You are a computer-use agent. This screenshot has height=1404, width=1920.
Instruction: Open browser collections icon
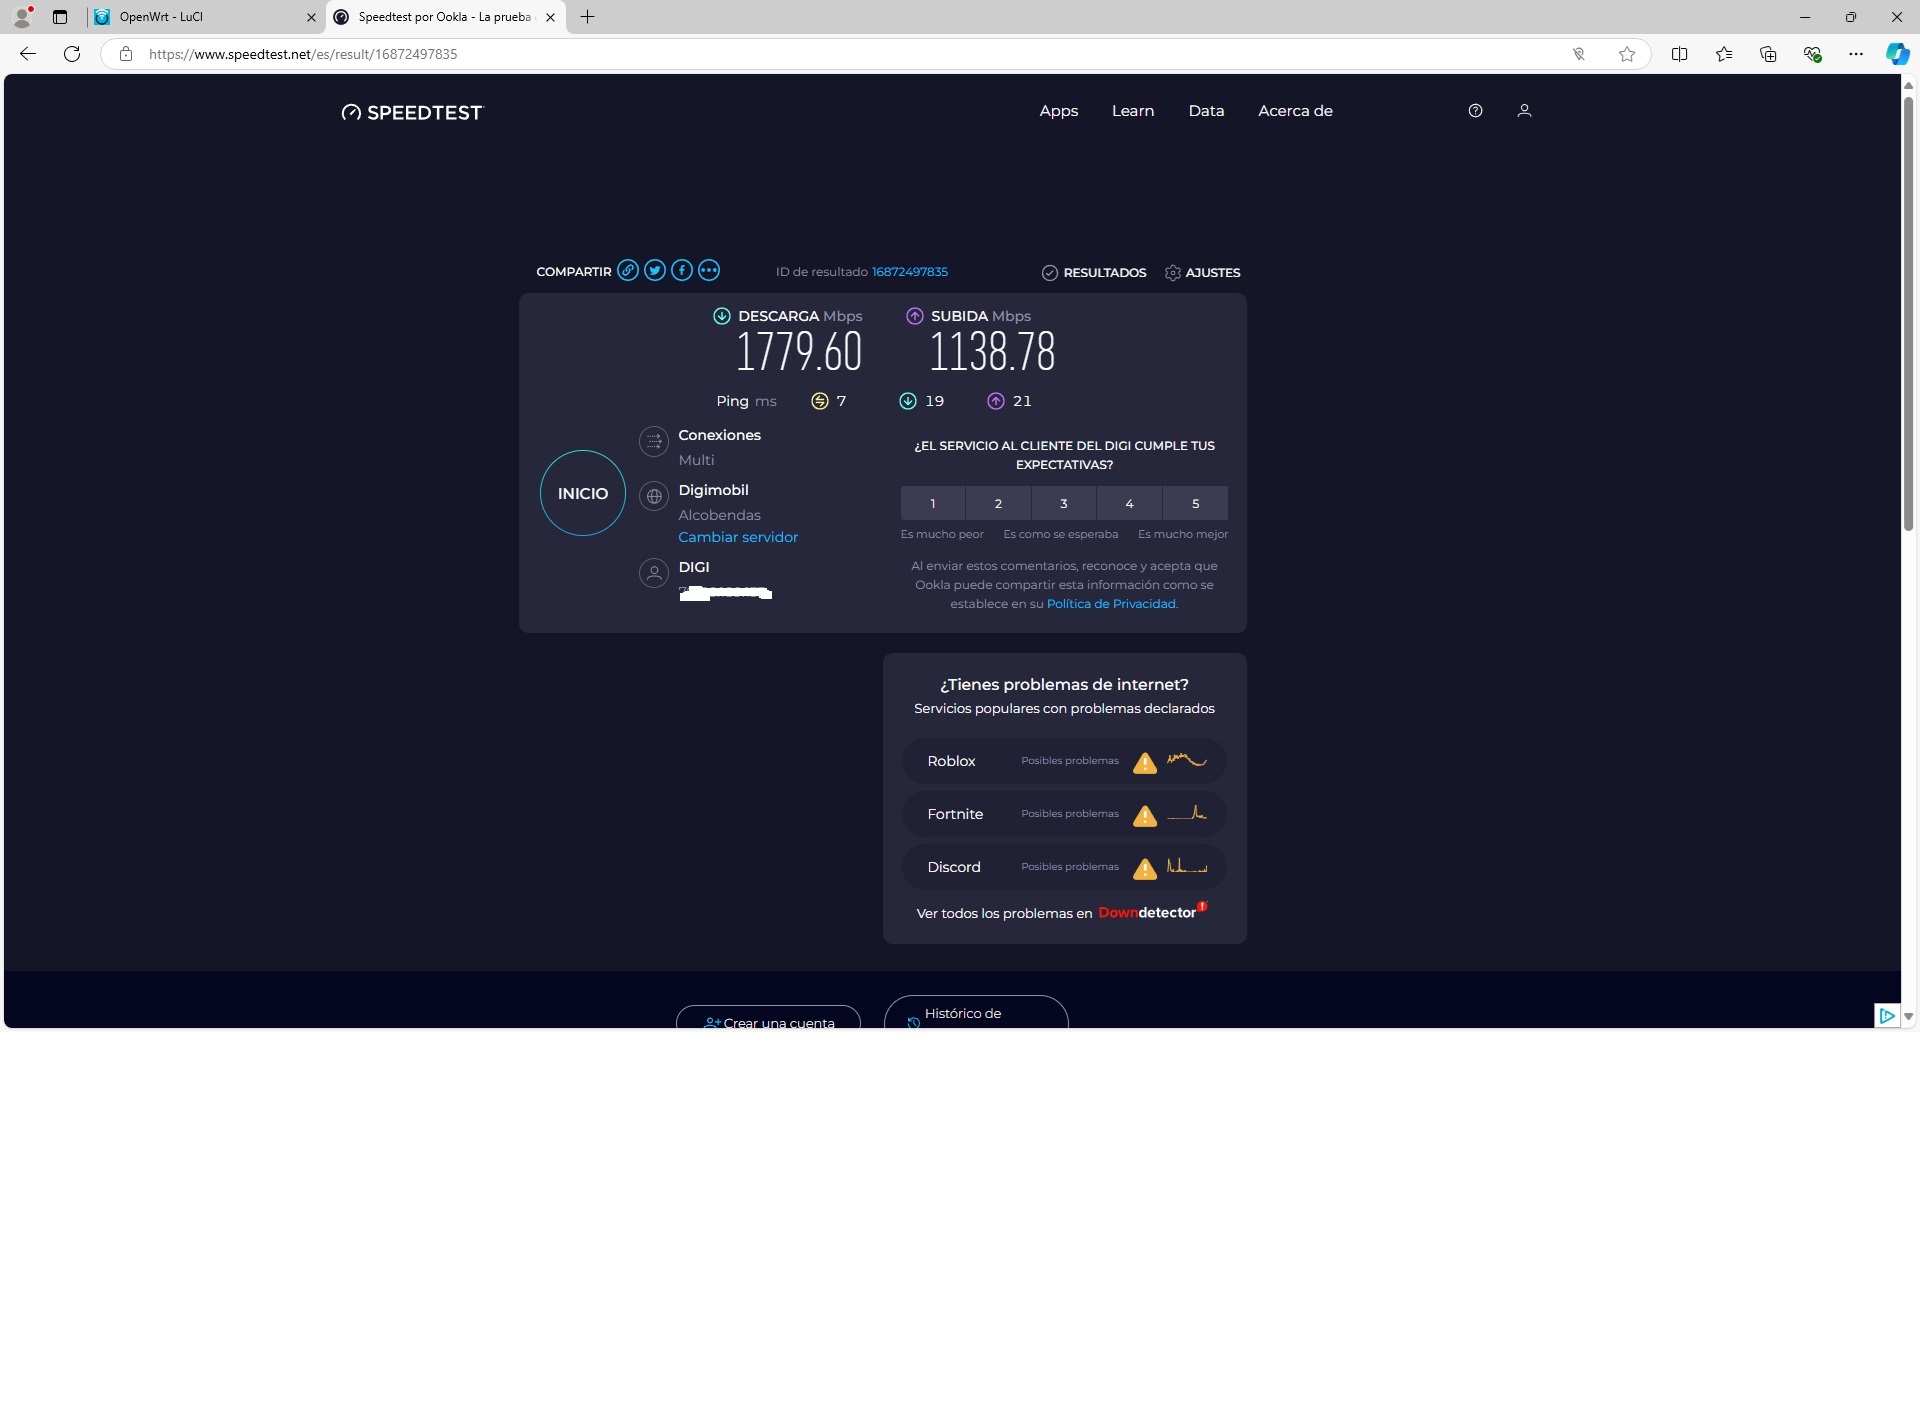(x=1768, y=54)
